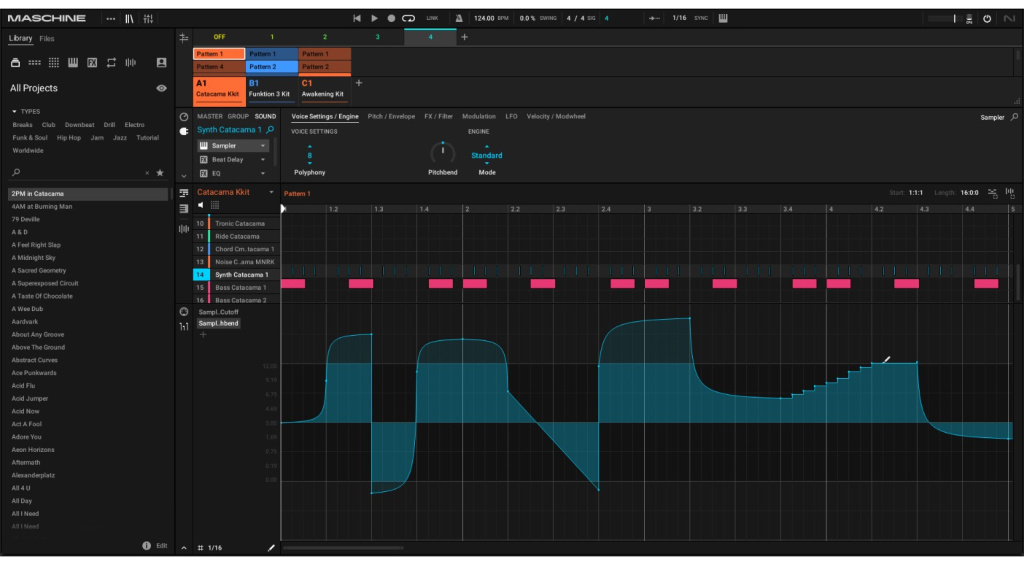
Task: Click the horizontal scrollbar under the pattern editor
Action: pyautogui.click(x=344, y=548)
